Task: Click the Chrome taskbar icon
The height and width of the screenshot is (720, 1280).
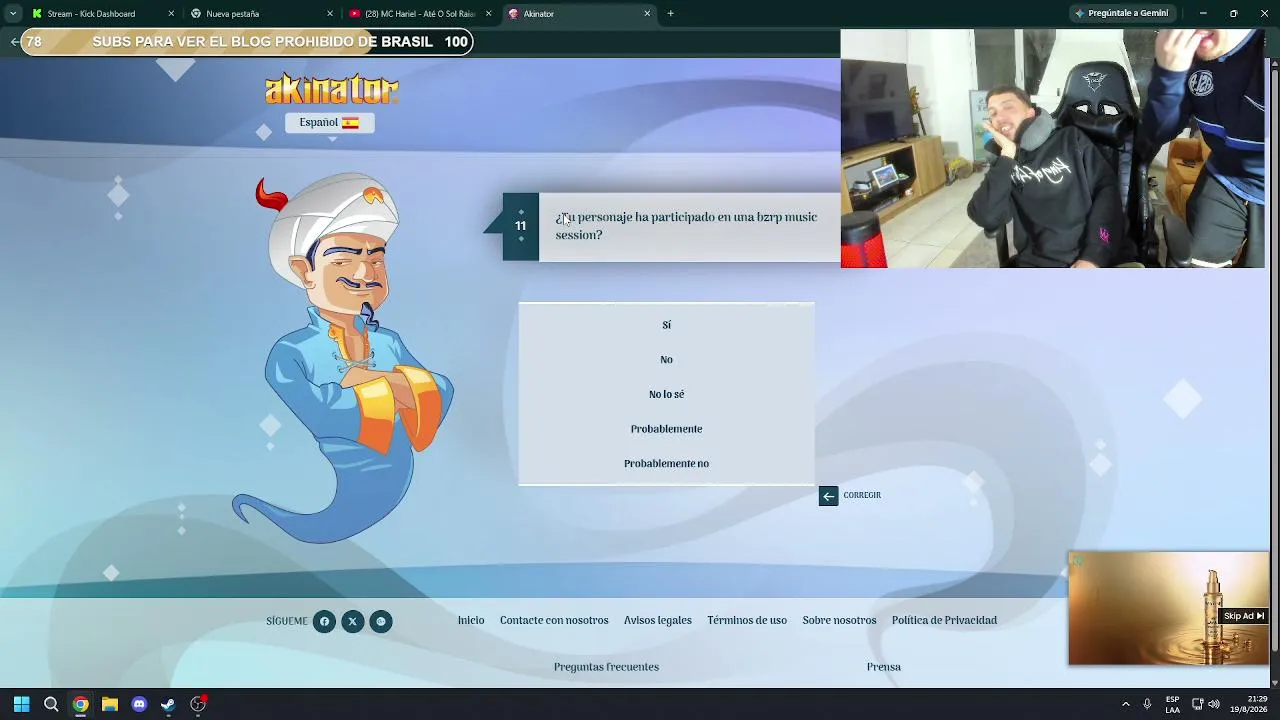Action: 80,704
